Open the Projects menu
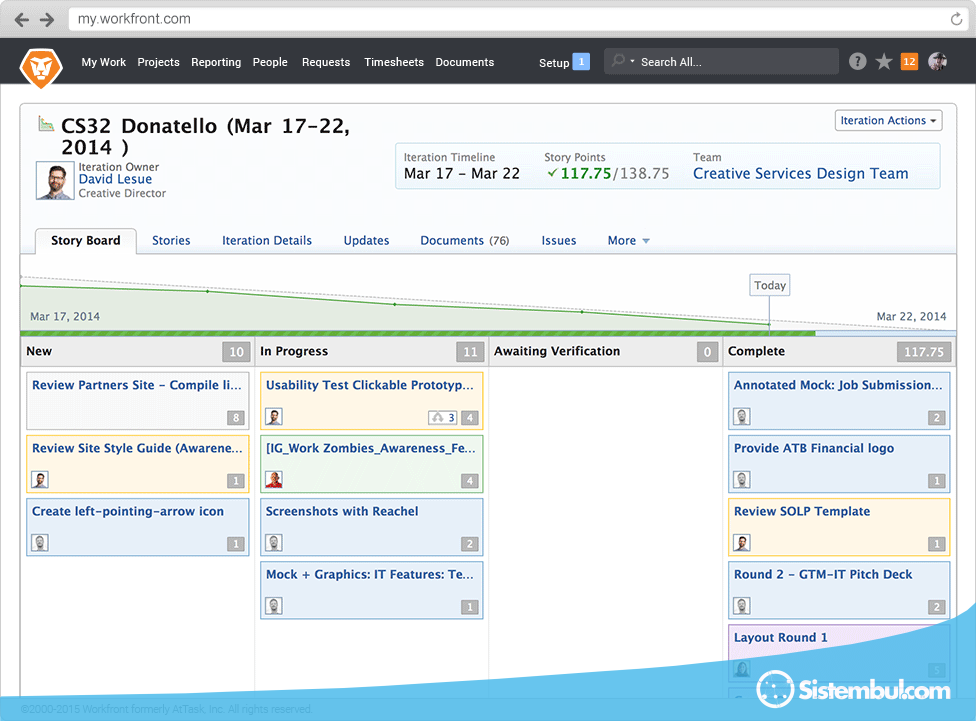Image resolution: width=976 pixels, height=721 pixels. pyautogui.click(x=158, y=62)
